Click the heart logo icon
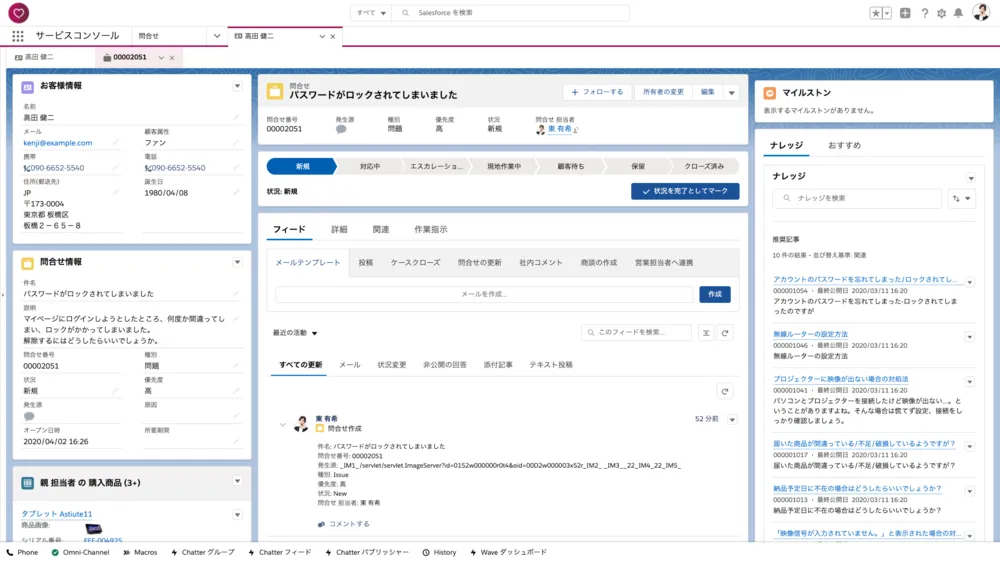1000x563 pixels. coord(18,13)
